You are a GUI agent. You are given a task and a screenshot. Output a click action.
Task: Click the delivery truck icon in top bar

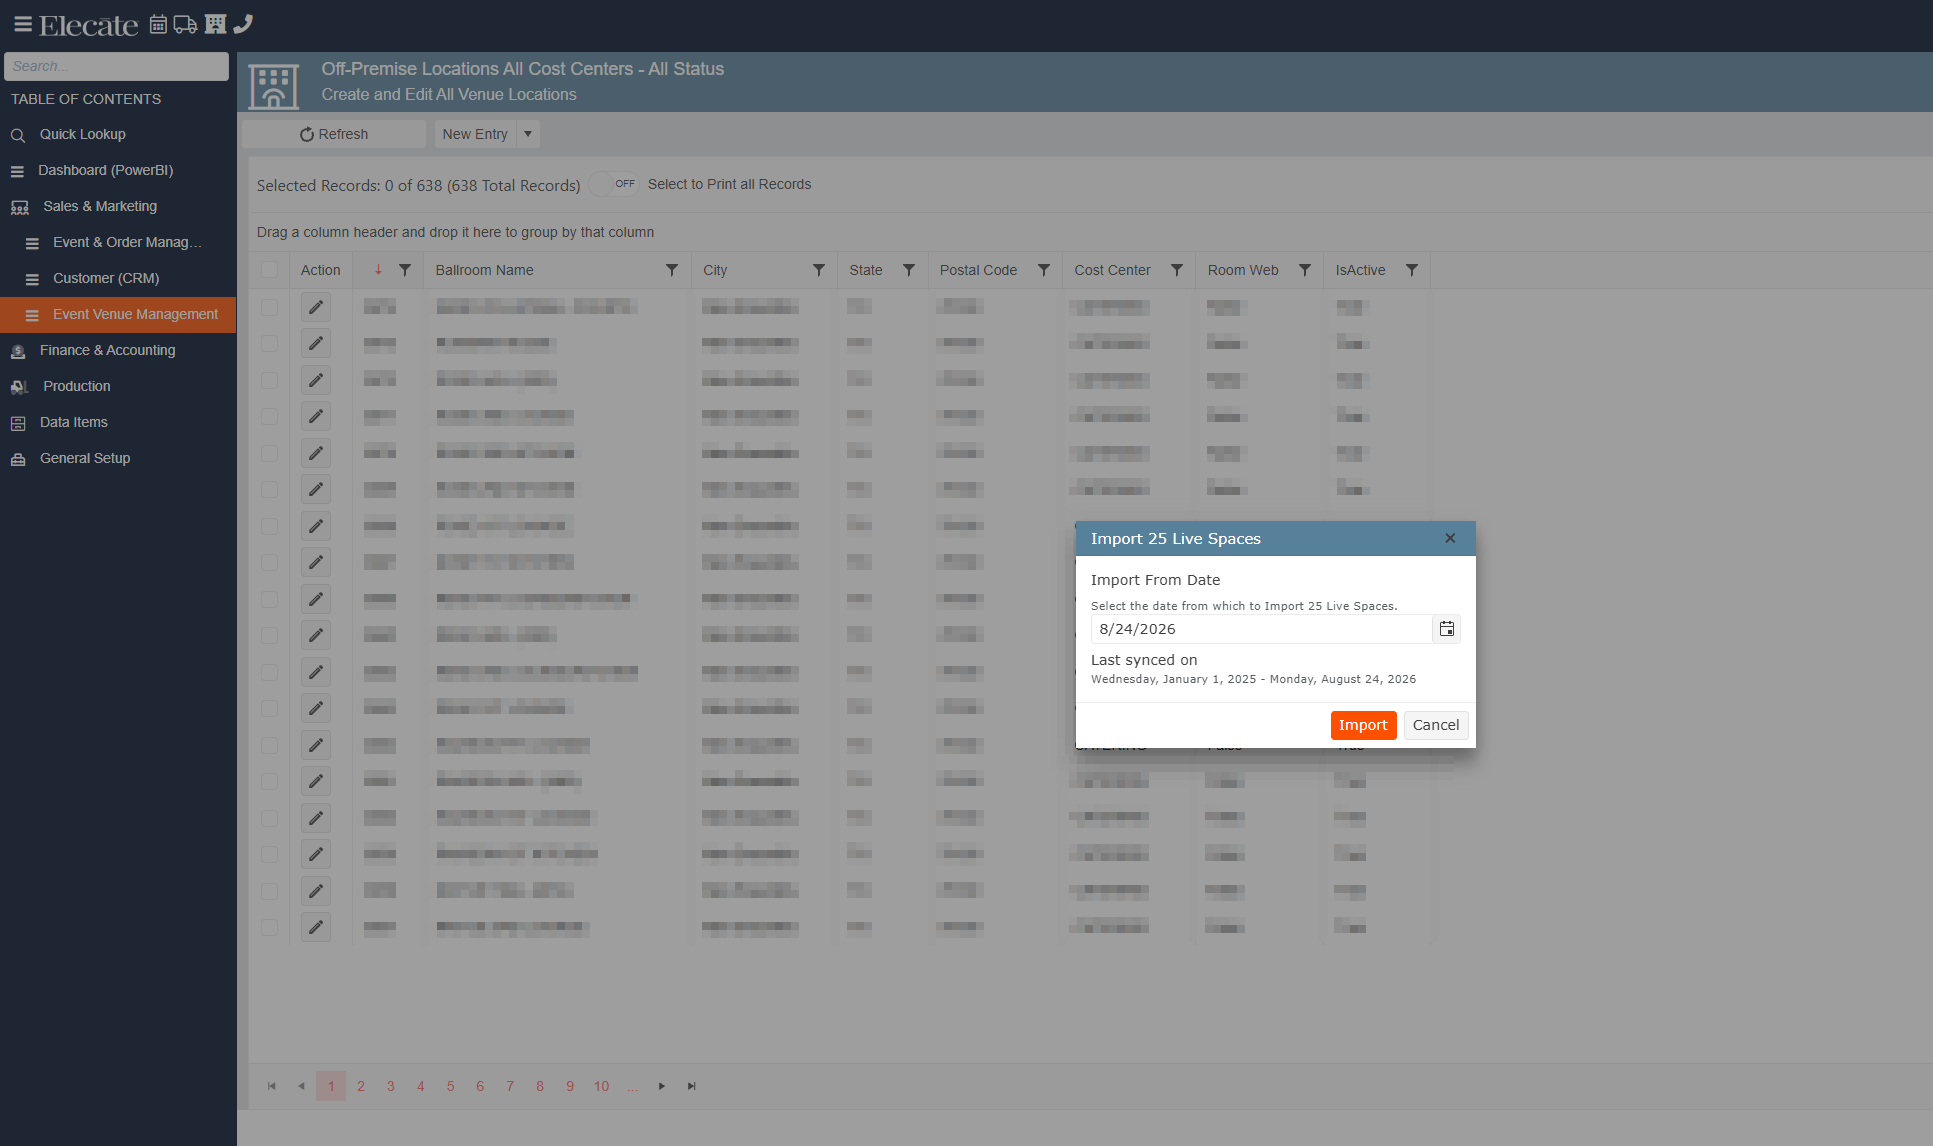185,24
